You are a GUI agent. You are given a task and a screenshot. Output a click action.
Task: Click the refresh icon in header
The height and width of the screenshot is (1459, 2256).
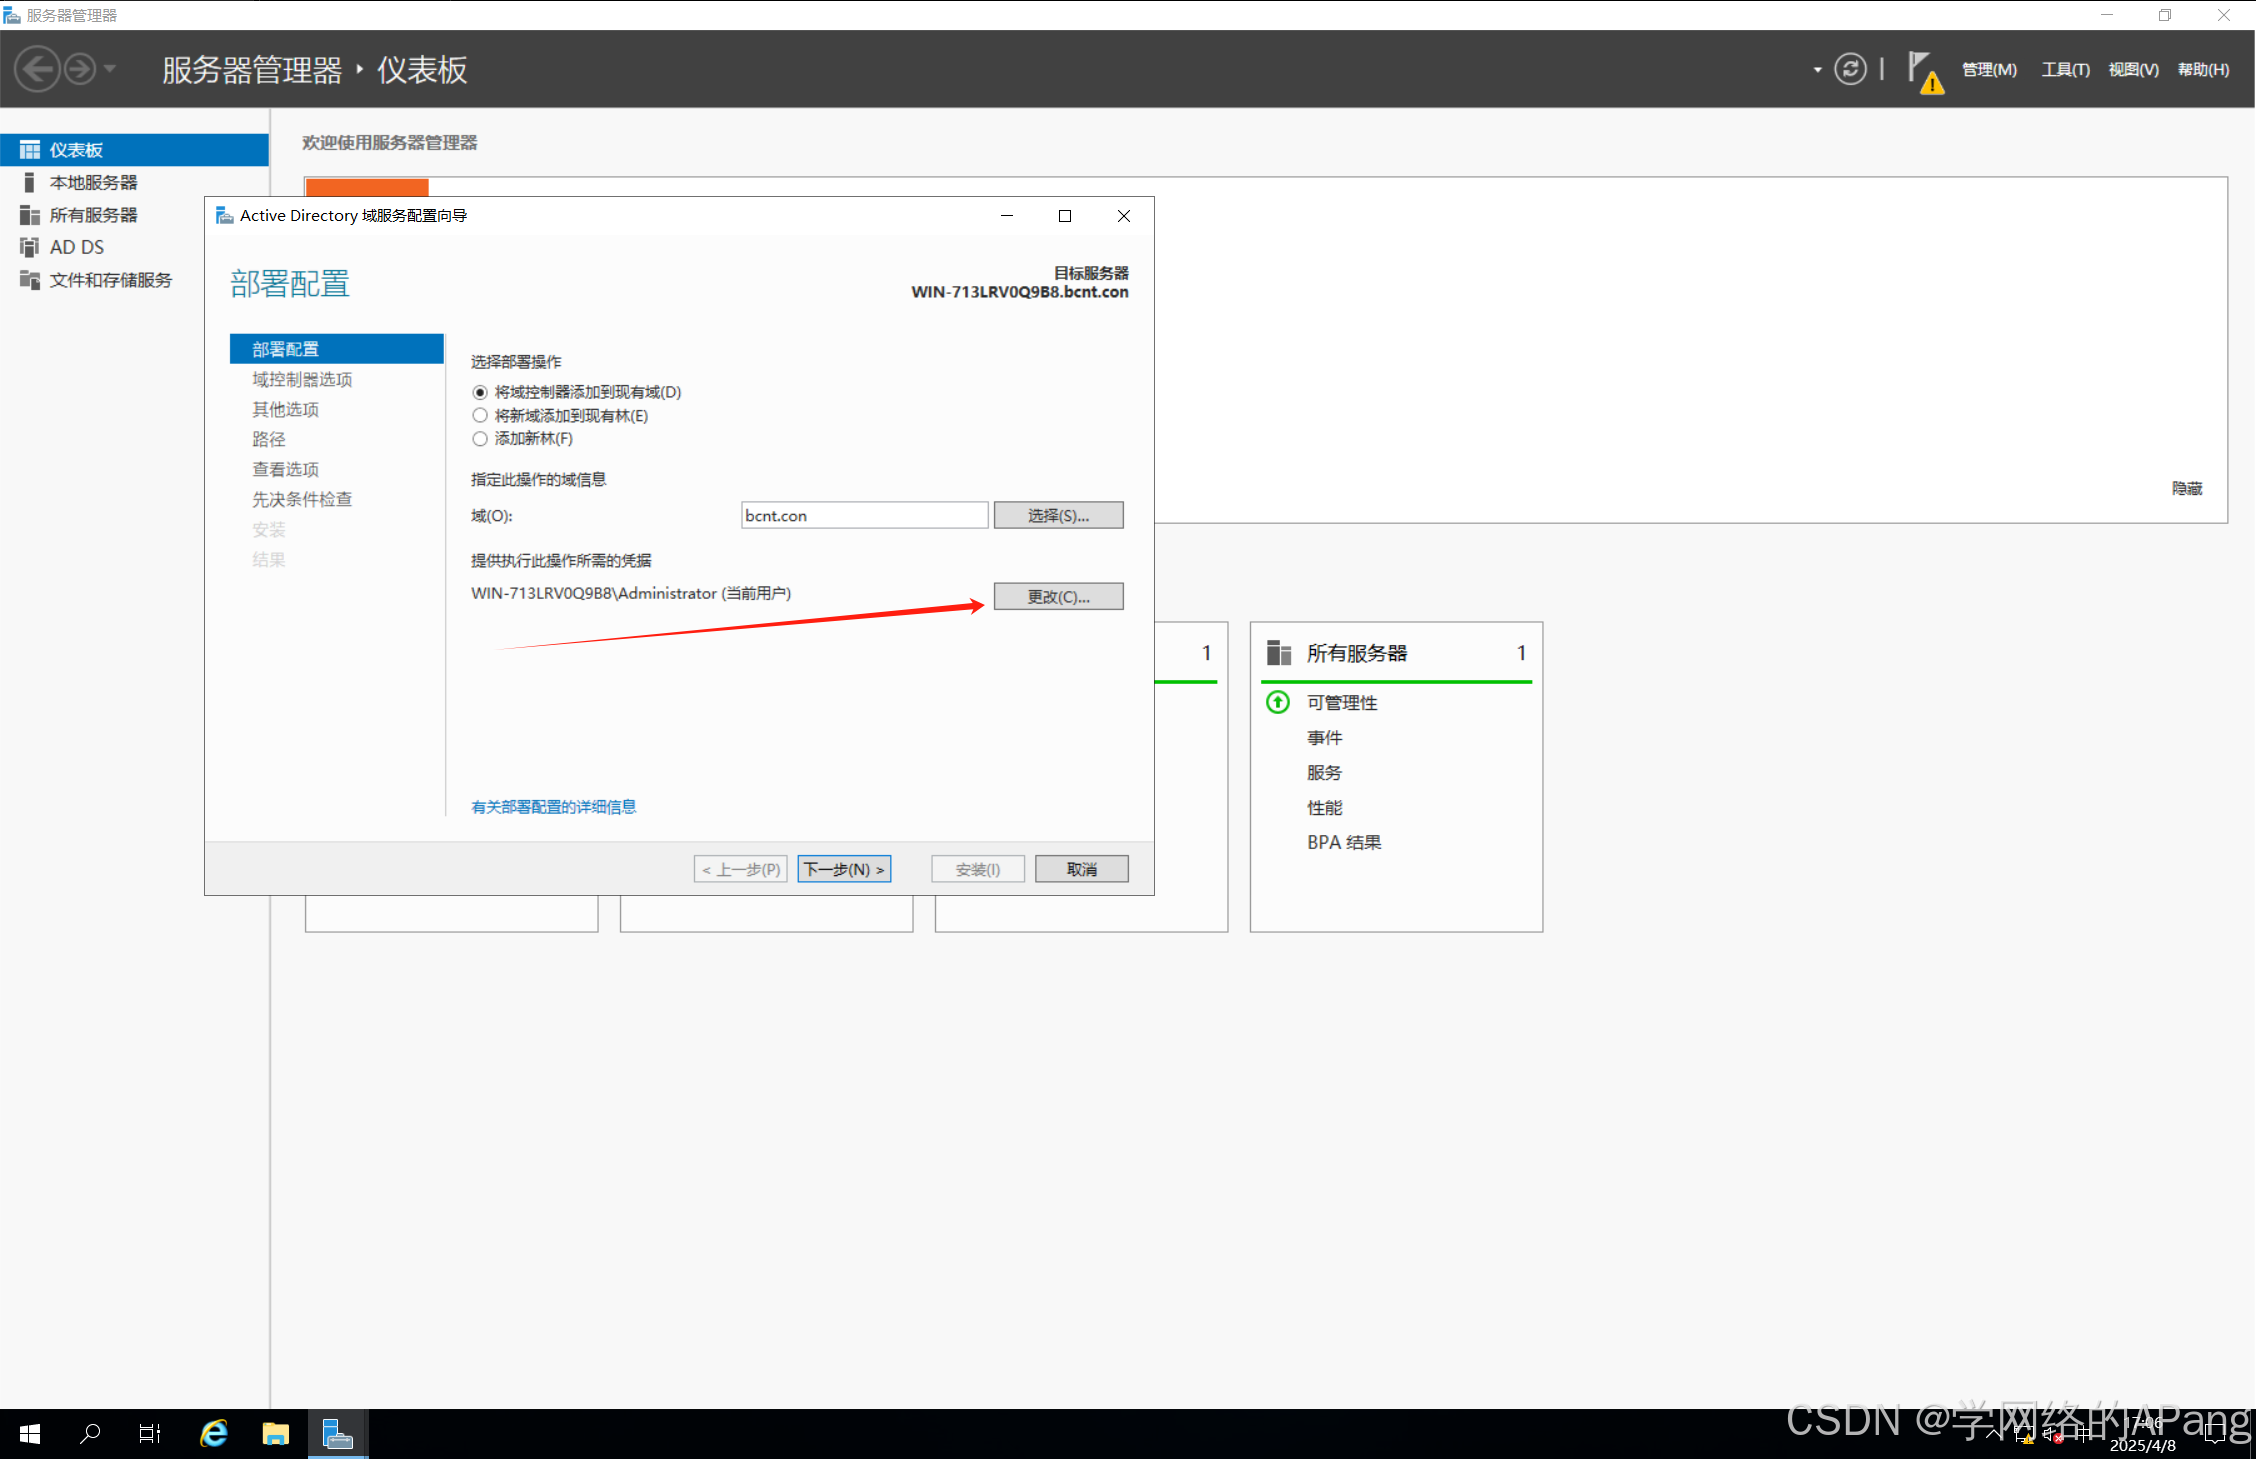pyautogui.click(x=1850, y=69)
